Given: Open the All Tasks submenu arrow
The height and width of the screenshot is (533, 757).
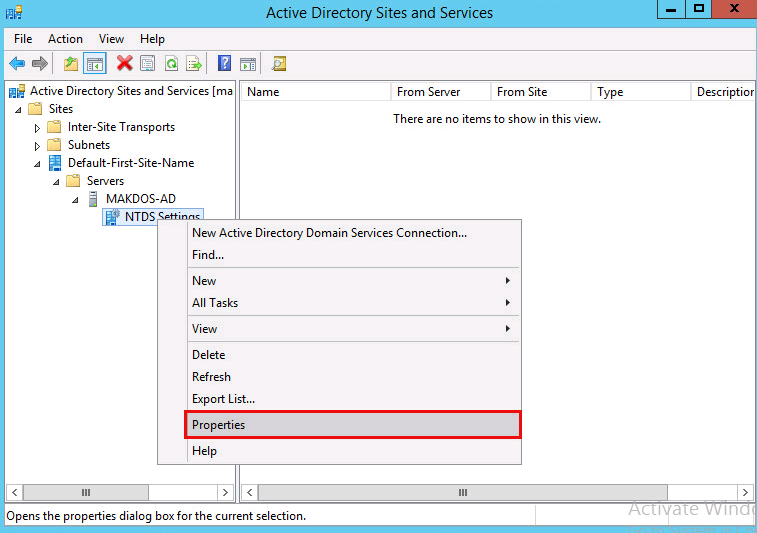Looking at the screenshot, I should click(508, 302).
